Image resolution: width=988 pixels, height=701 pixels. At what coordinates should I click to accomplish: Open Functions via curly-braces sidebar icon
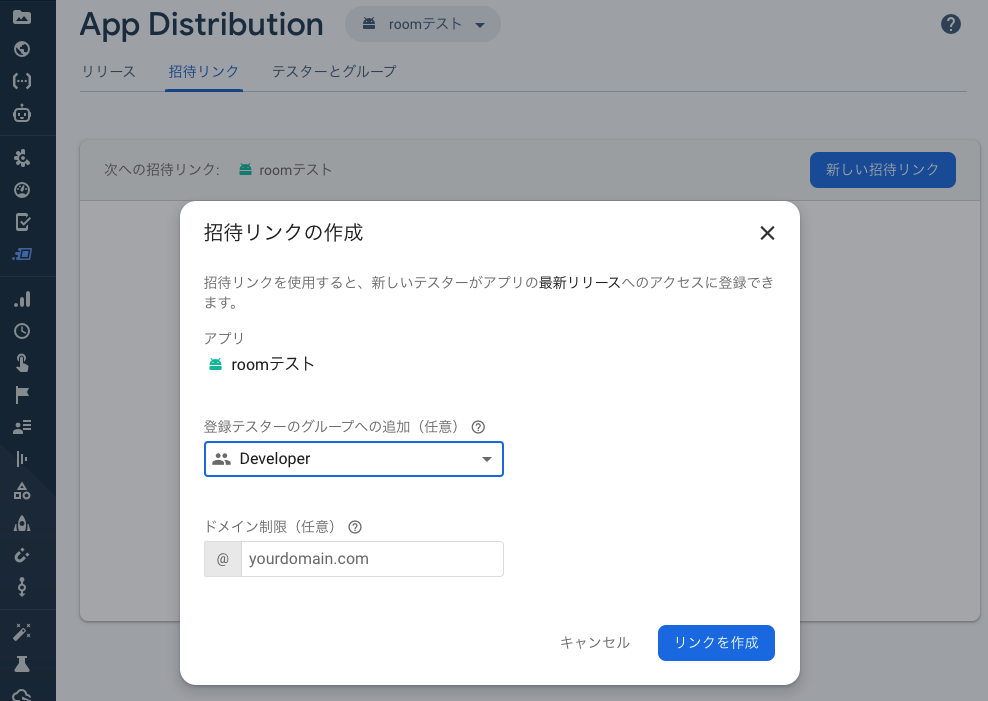(22, 81)
